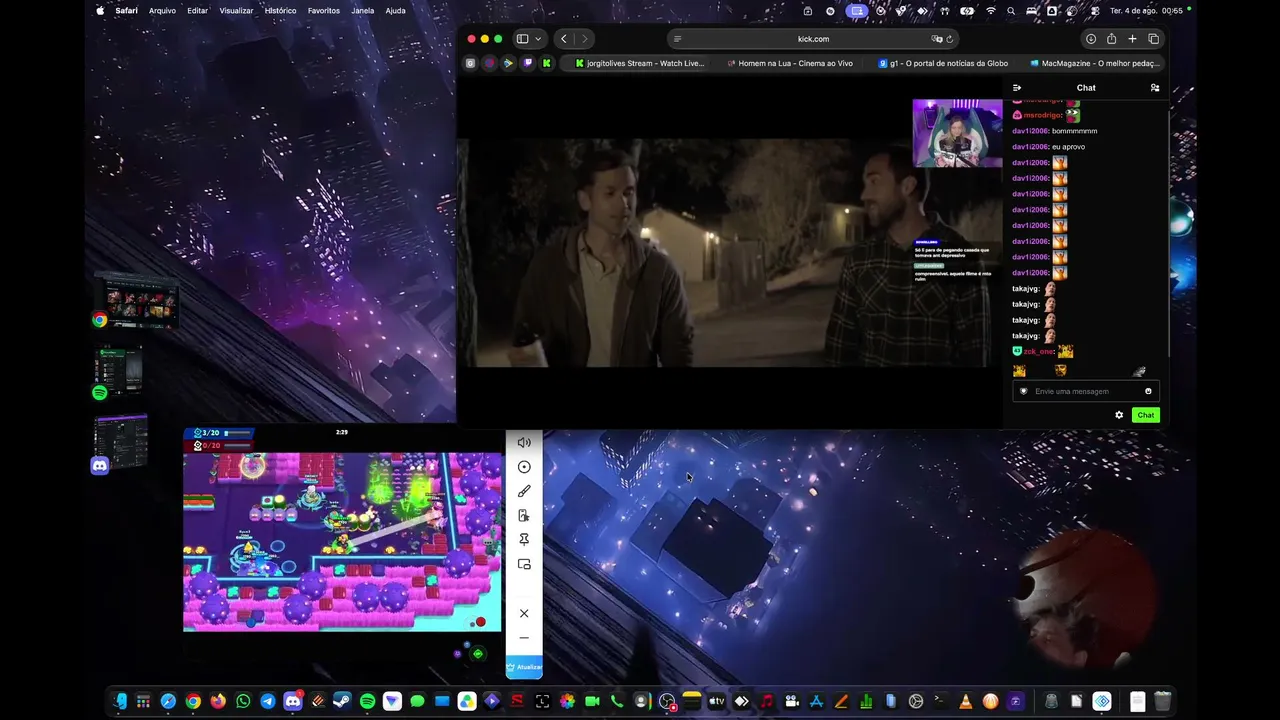Open Wi-Fi status in menu bar
The height and width of the screenshot is (720, 1280).
(991, 10)
